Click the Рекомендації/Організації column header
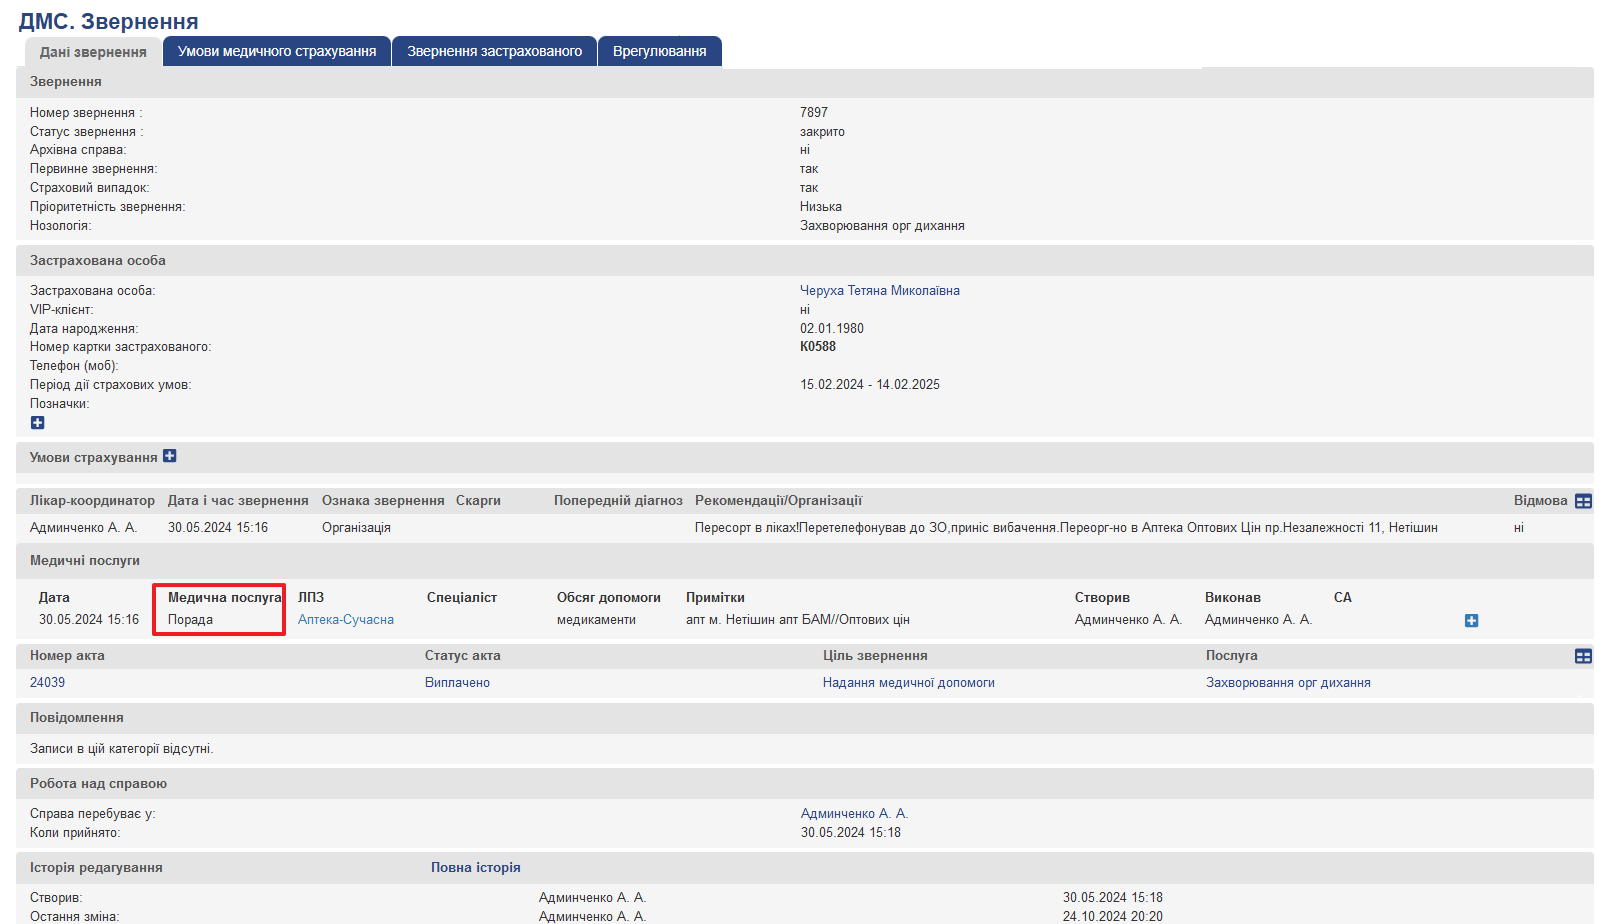 [x=778, y=501]
